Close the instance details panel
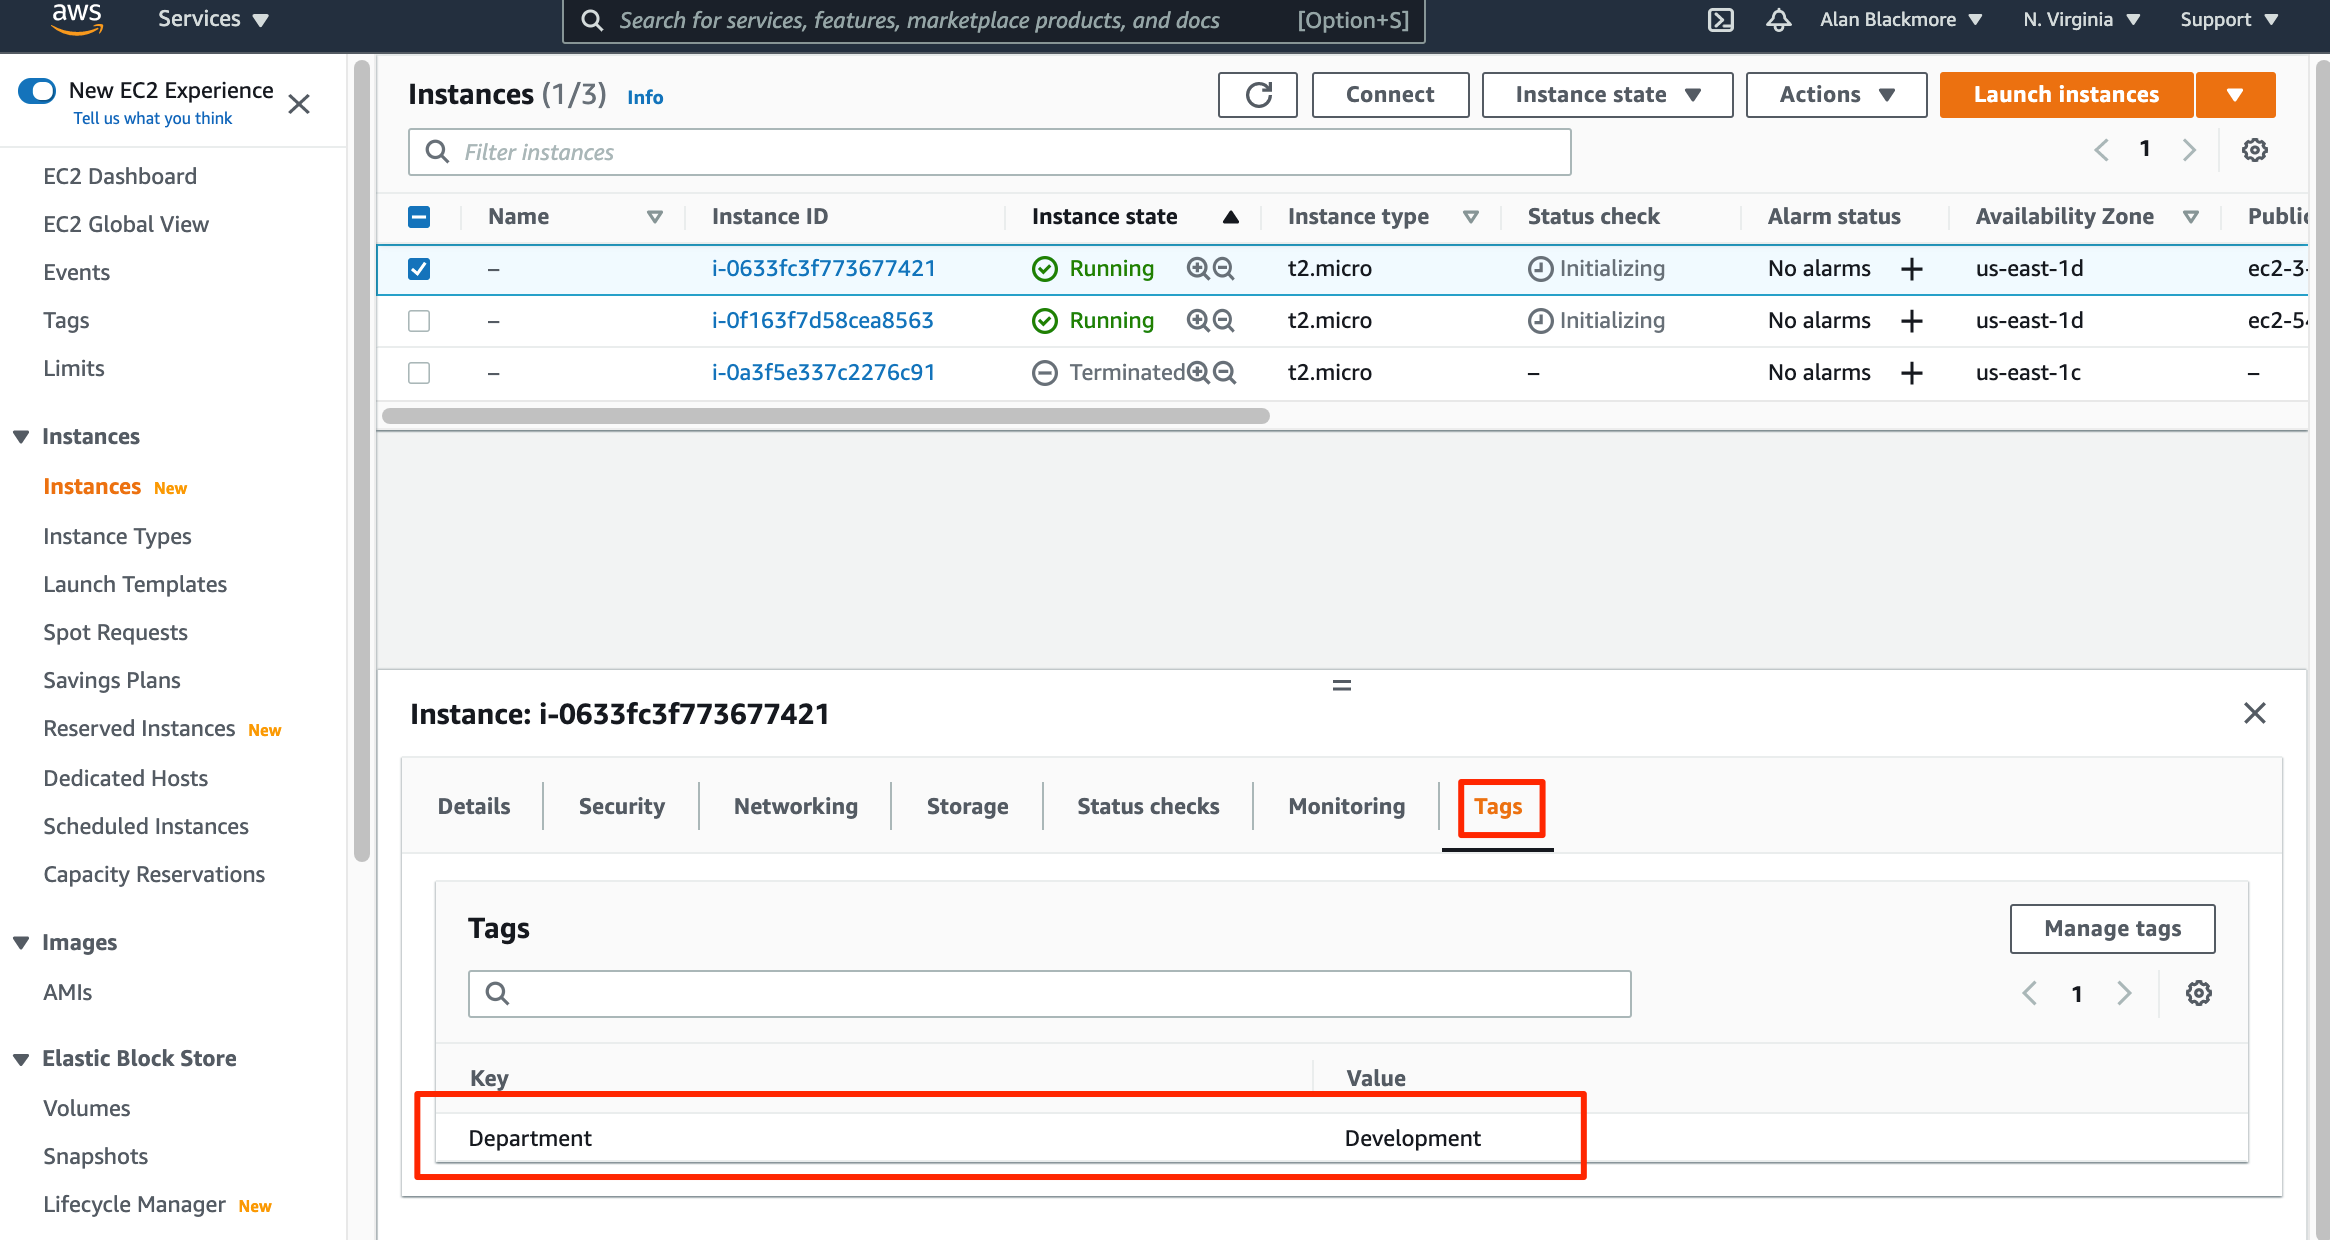The width and height of the screenshot is (2330, 1240). click(2254, 713)
